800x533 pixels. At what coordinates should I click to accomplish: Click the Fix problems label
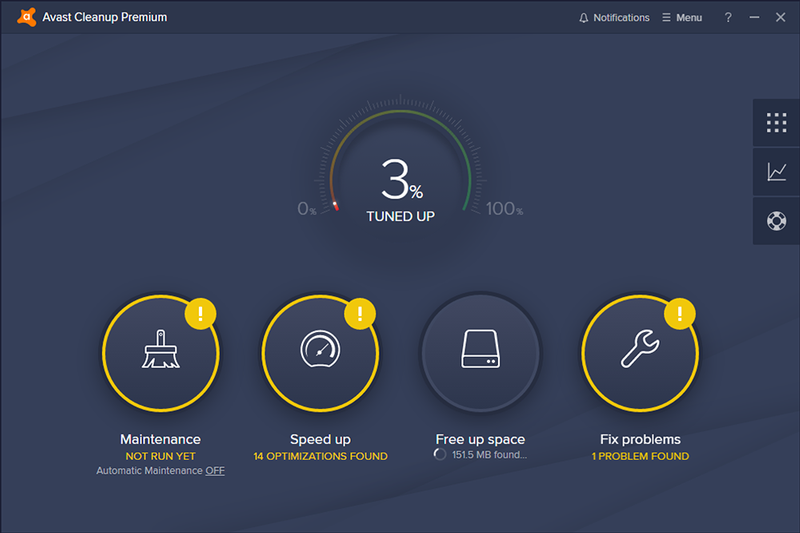640,439
